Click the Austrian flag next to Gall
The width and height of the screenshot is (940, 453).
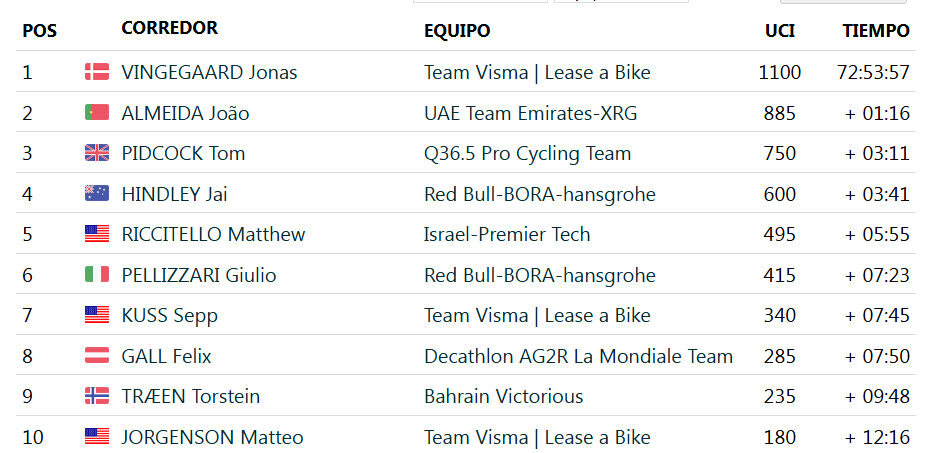click(97, 356)
